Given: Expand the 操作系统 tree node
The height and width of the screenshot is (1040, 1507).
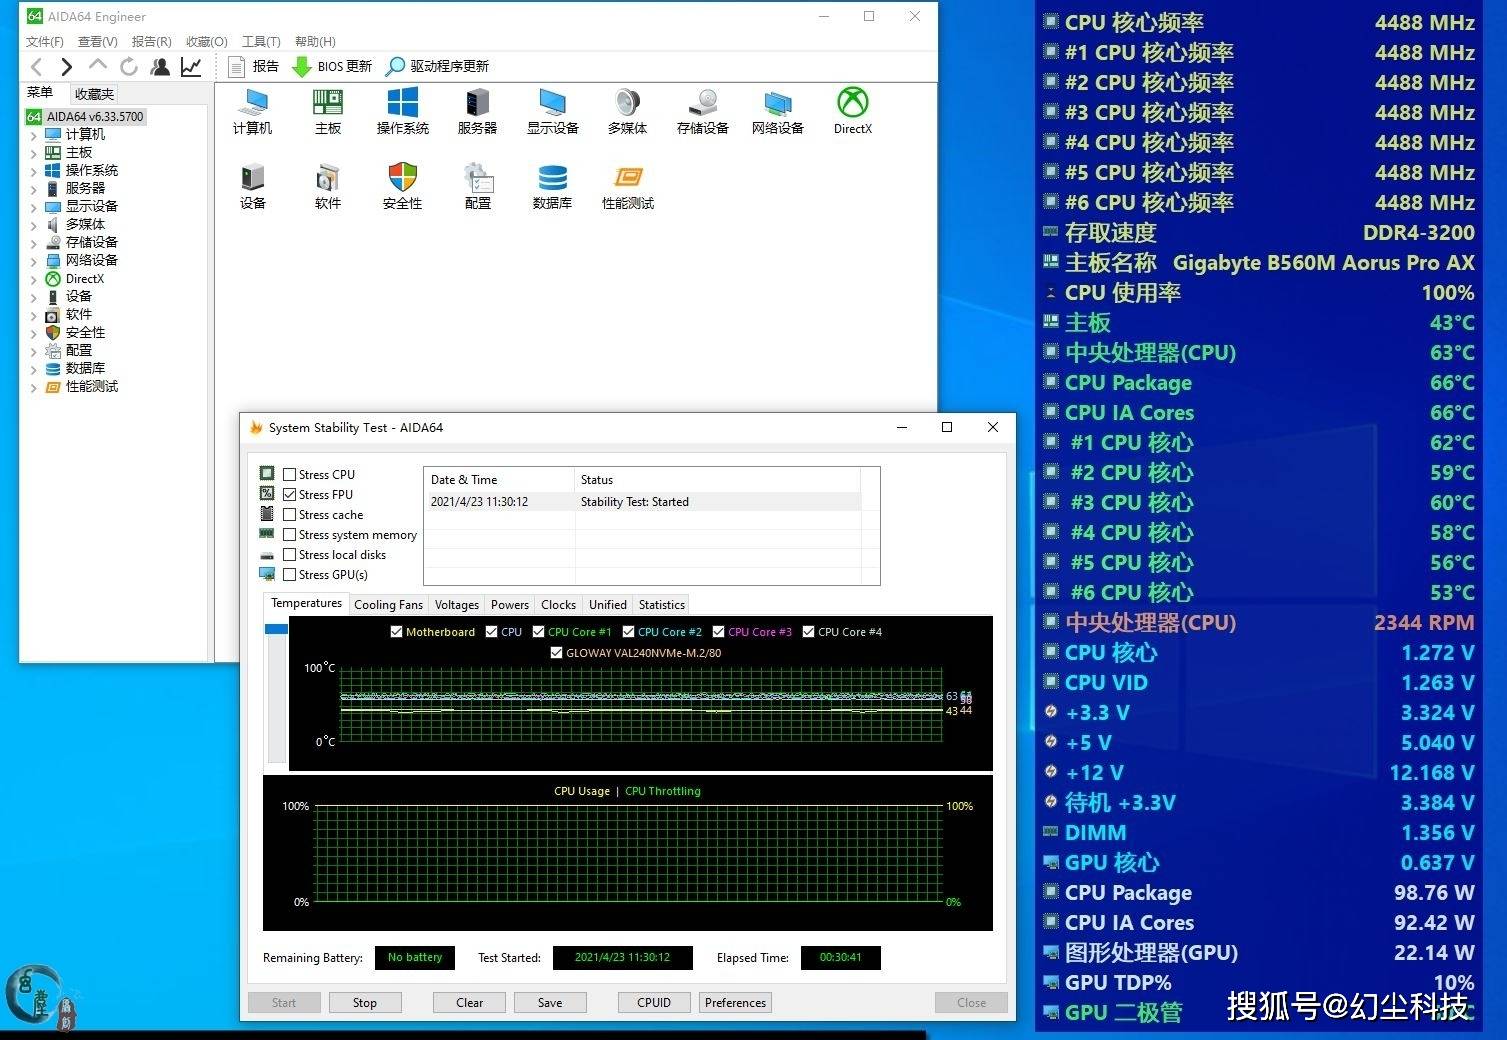Looking at the screenshot, I should tap(34, 171).
